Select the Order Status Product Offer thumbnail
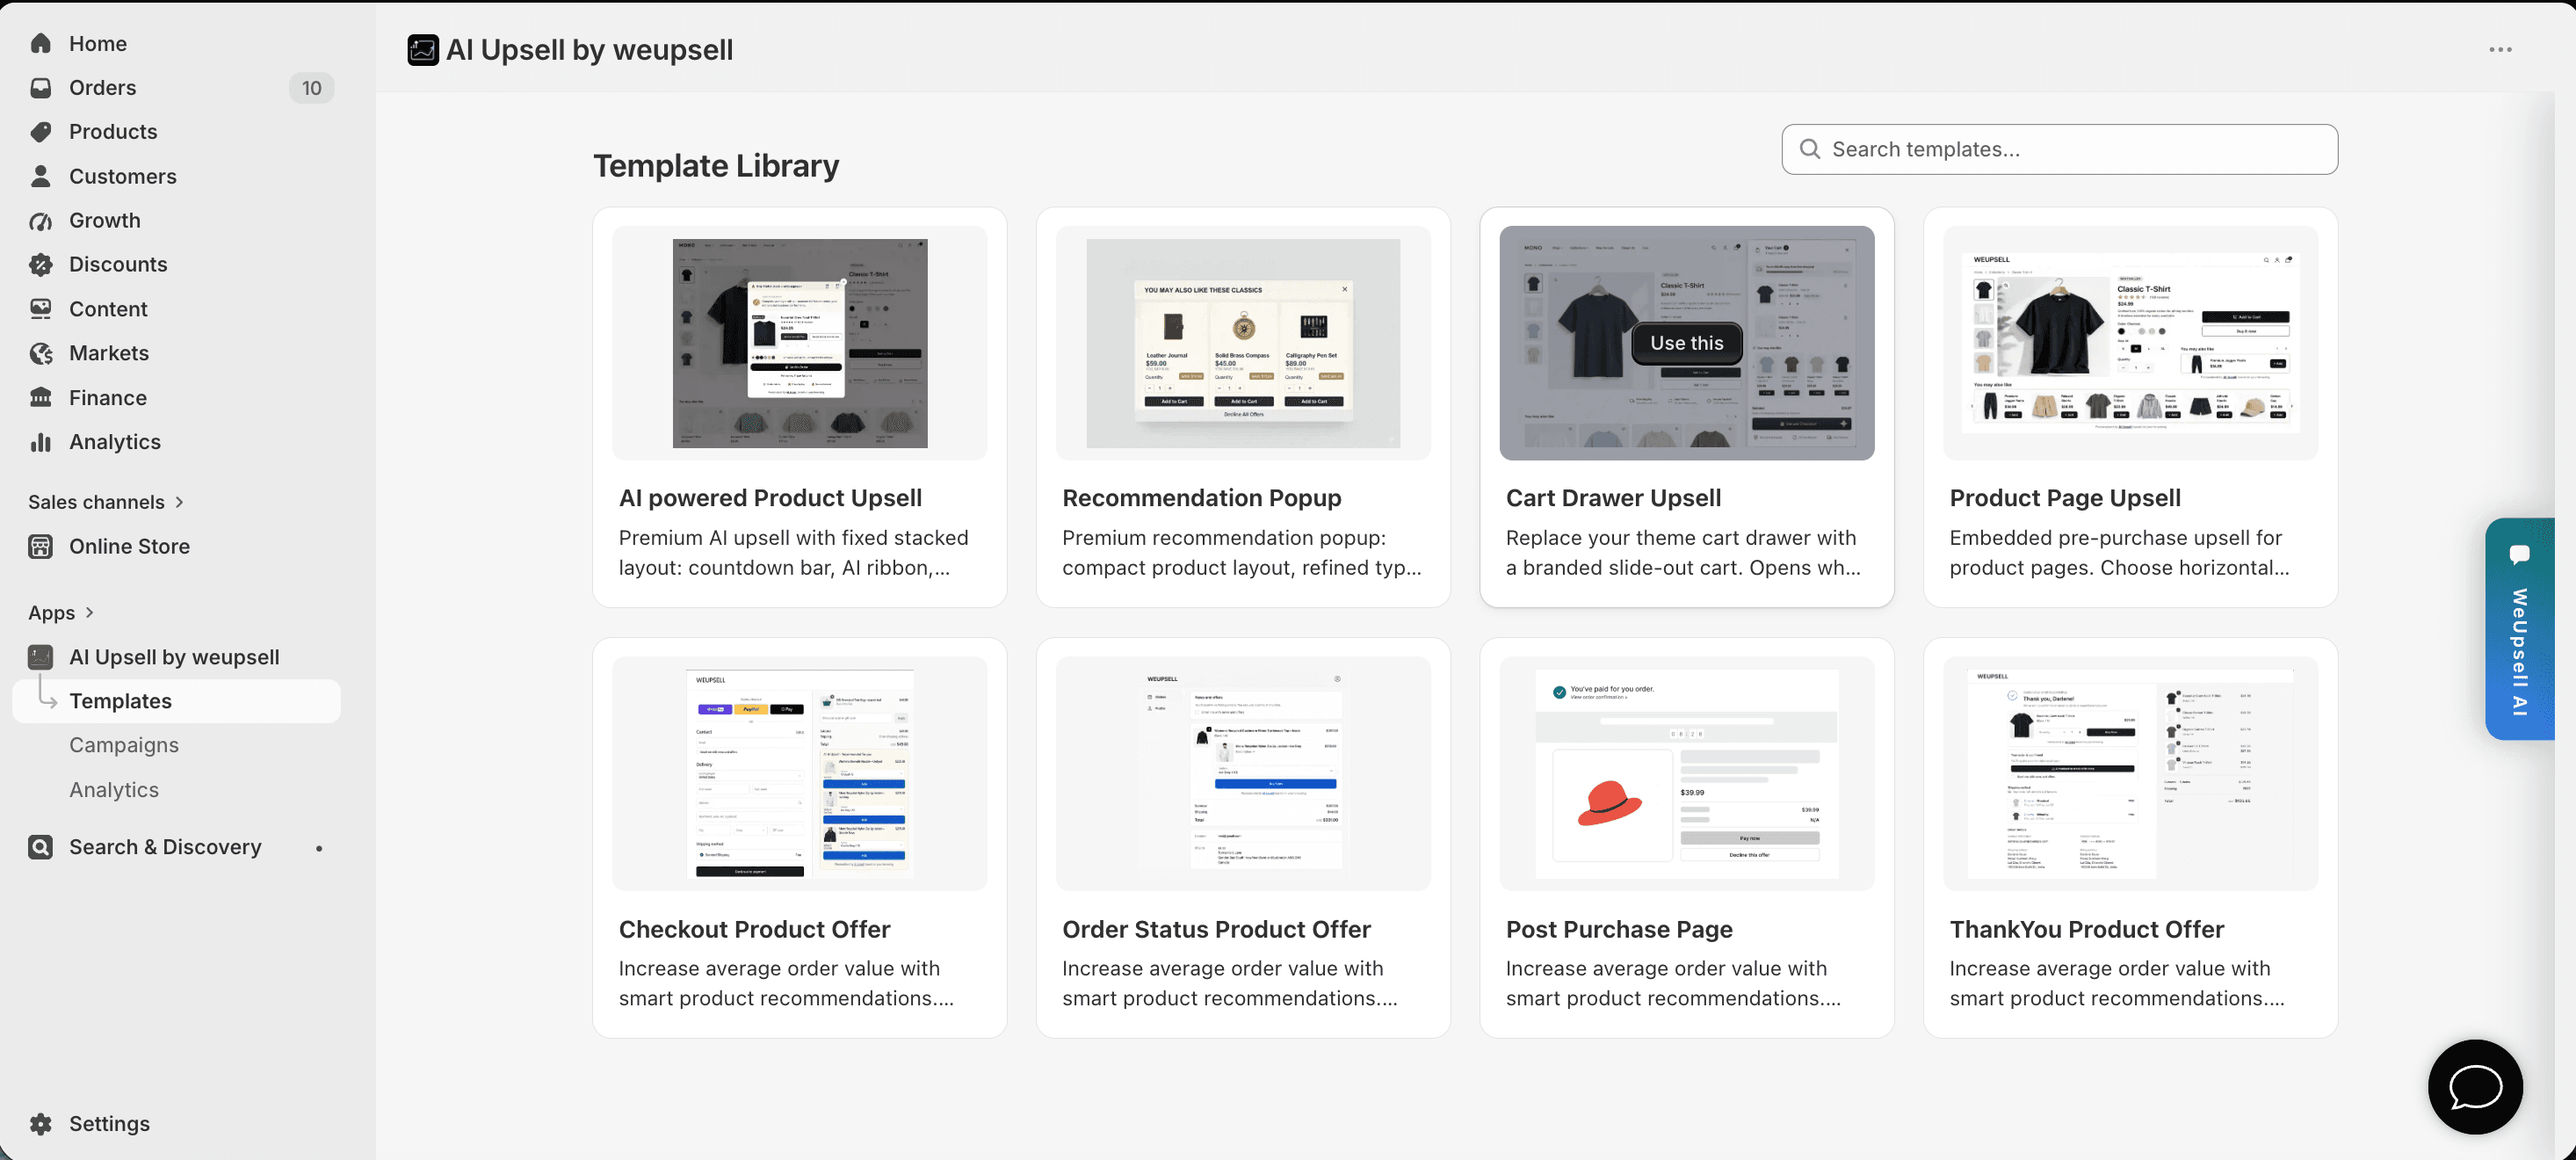 pos(1243,773)
